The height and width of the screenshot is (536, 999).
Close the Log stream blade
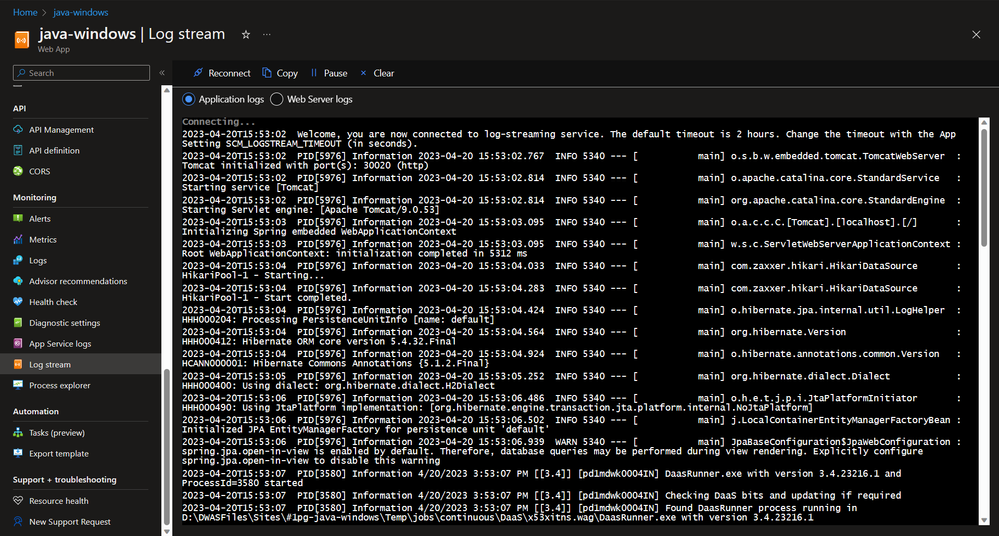(976, 34)
